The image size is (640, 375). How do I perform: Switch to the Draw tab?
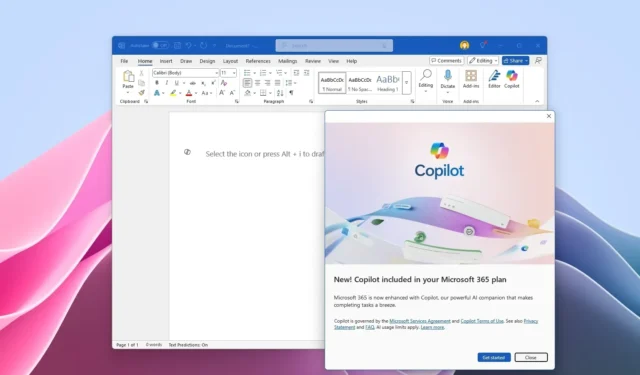tap(186, 61)
